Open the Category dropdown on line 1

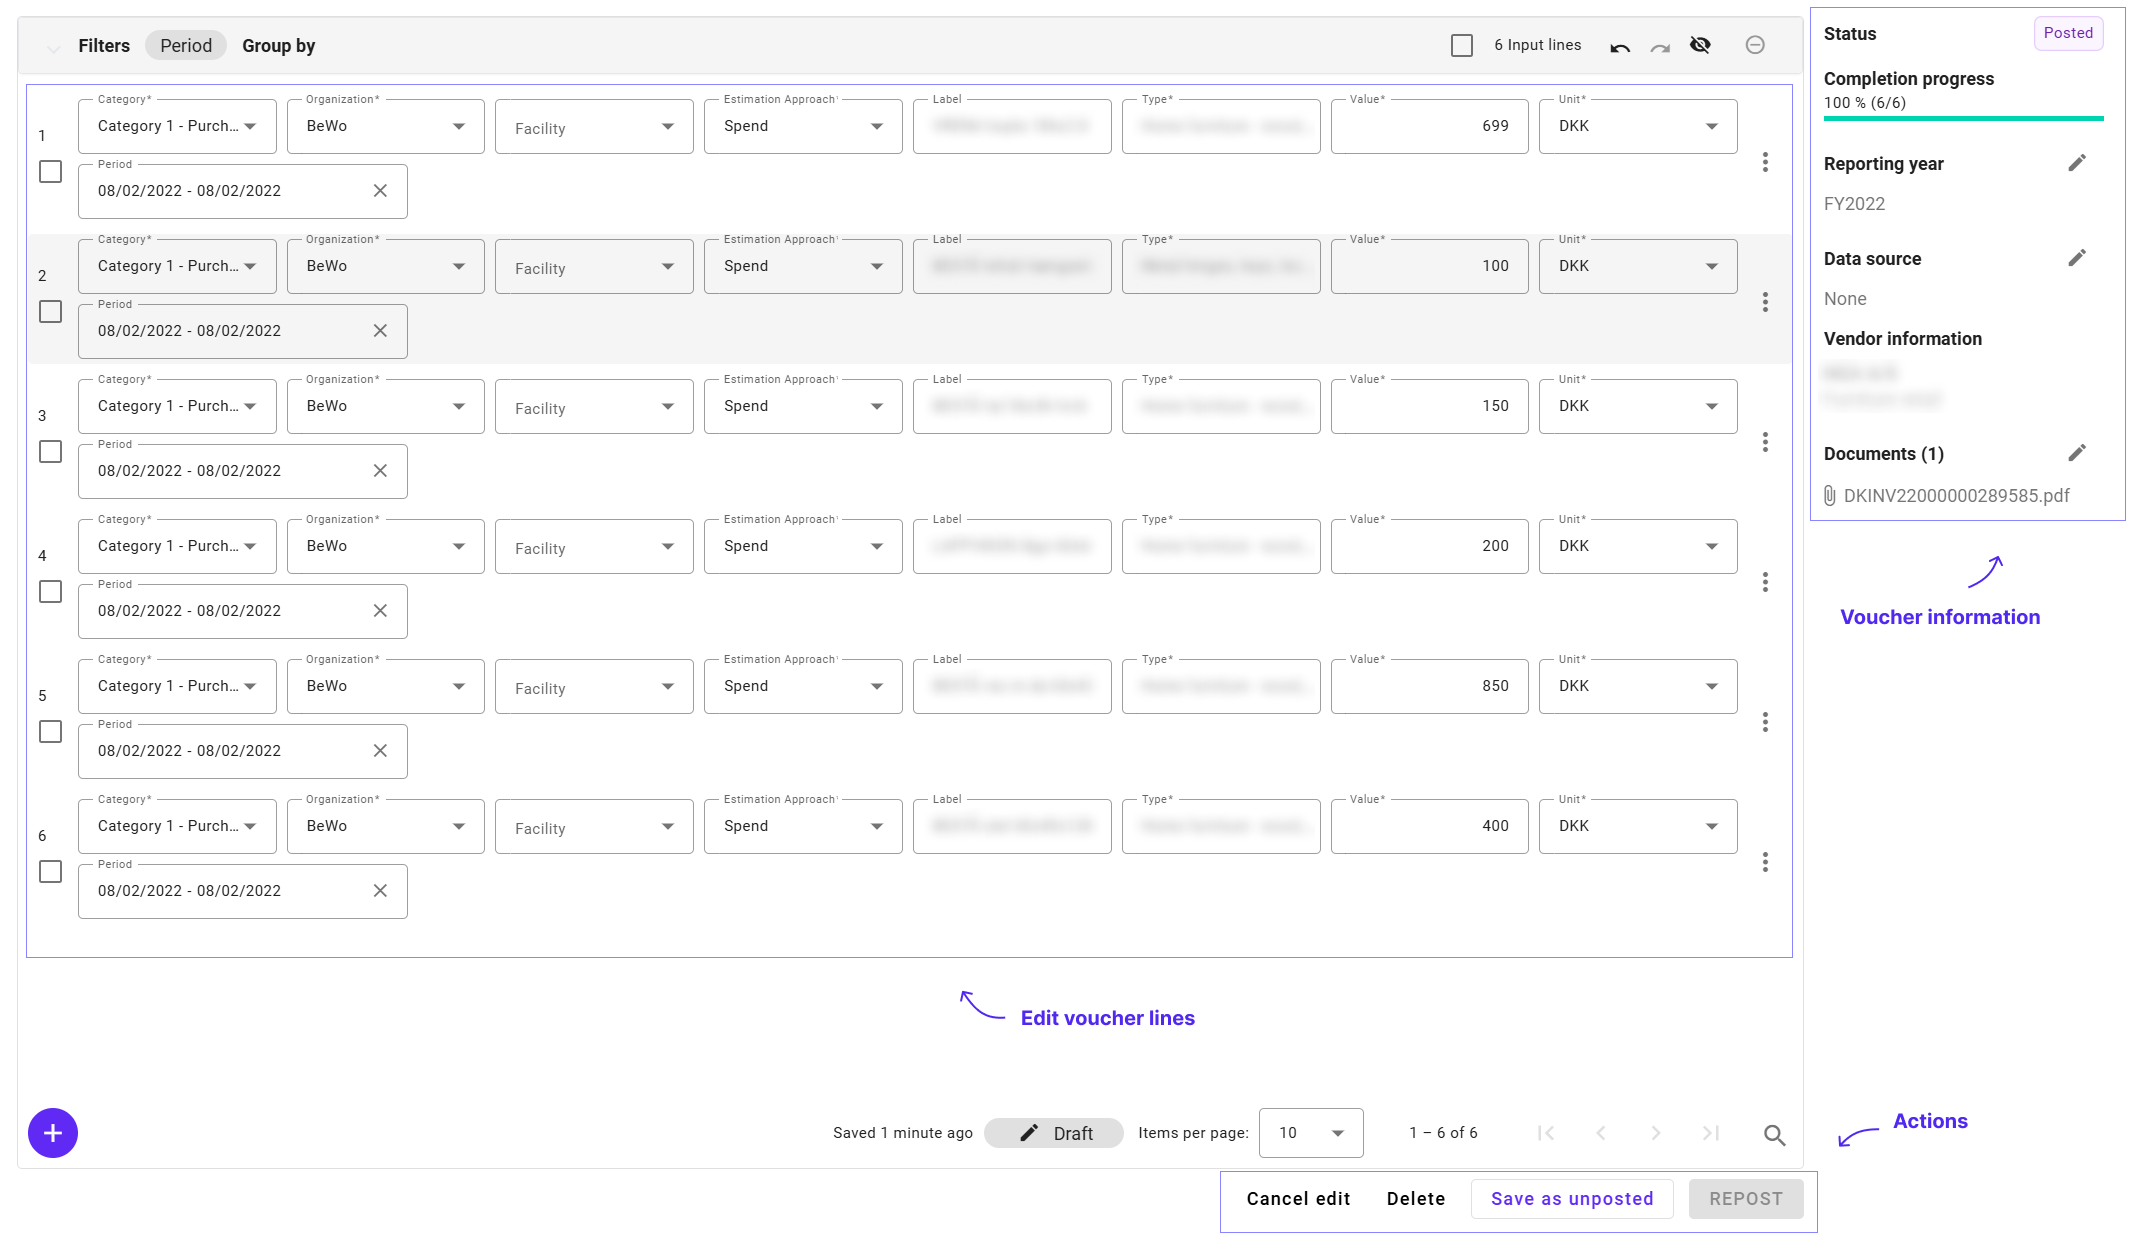pos(177,126)
